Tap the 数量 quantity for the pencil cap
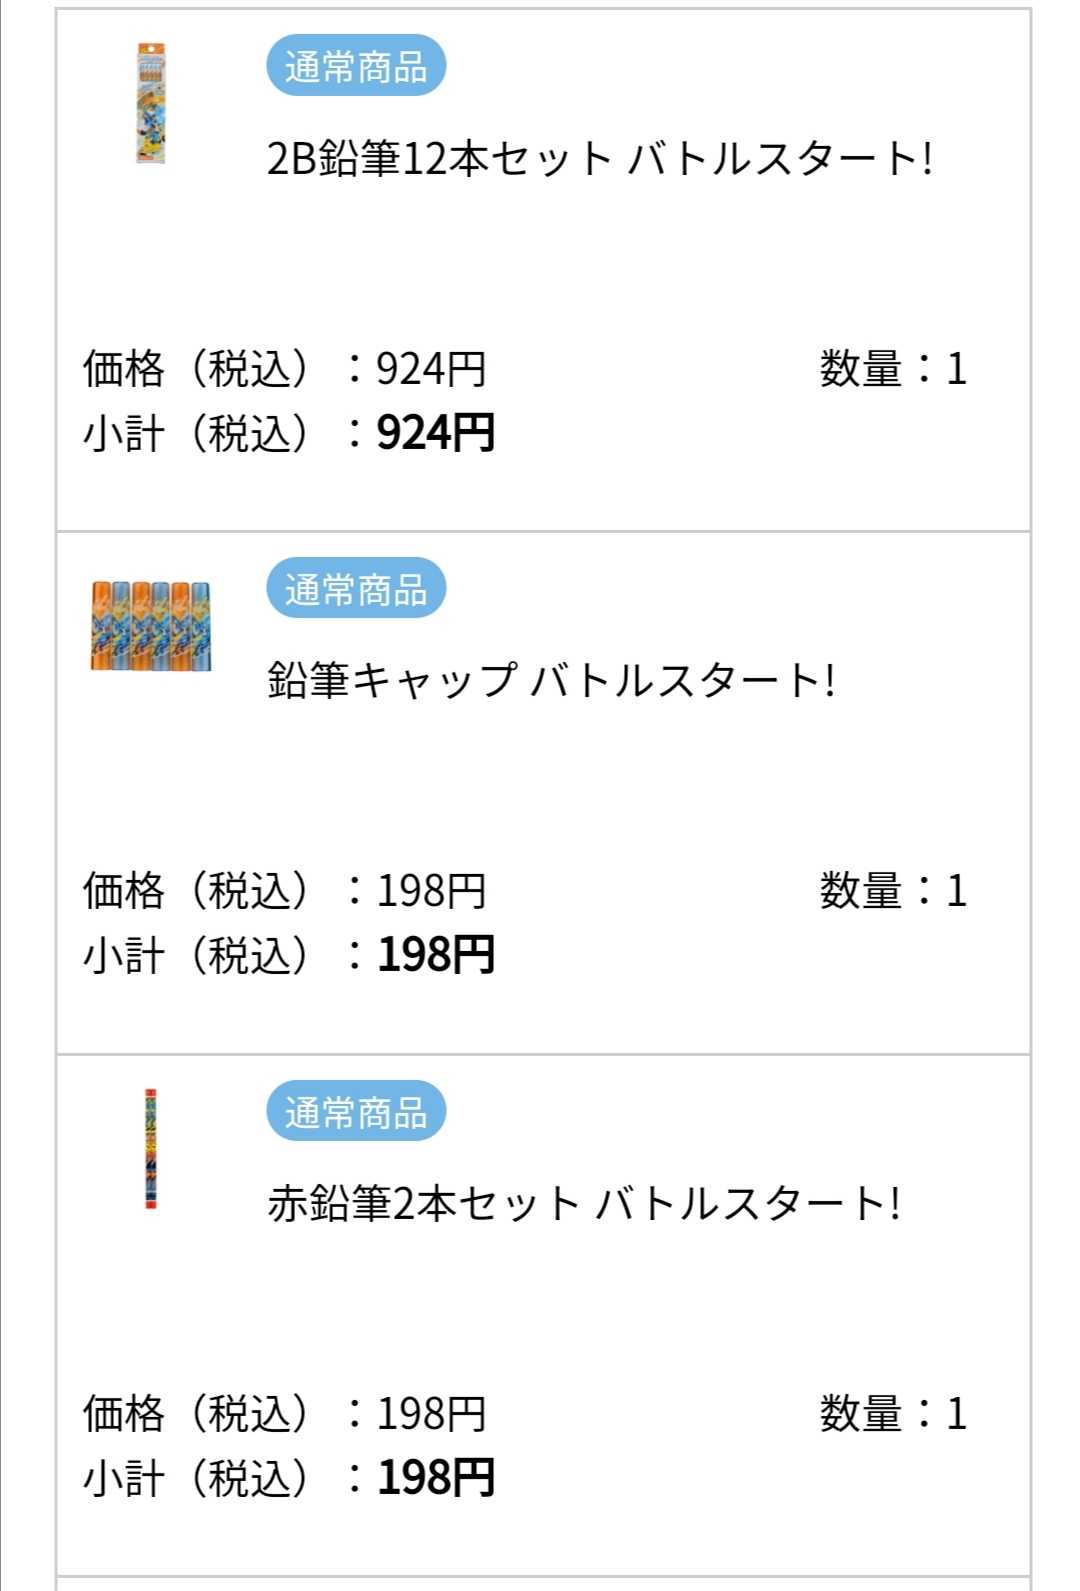 point(893,891)
